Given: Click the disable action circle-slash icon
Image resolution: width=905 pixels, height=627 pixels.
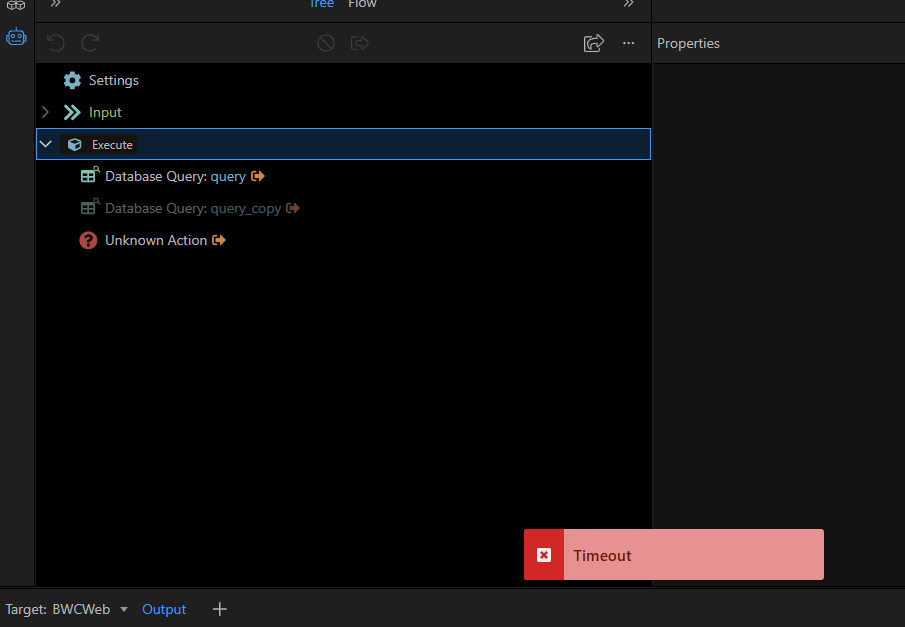Looking at the screenshot, I should [x=326, y=43].
